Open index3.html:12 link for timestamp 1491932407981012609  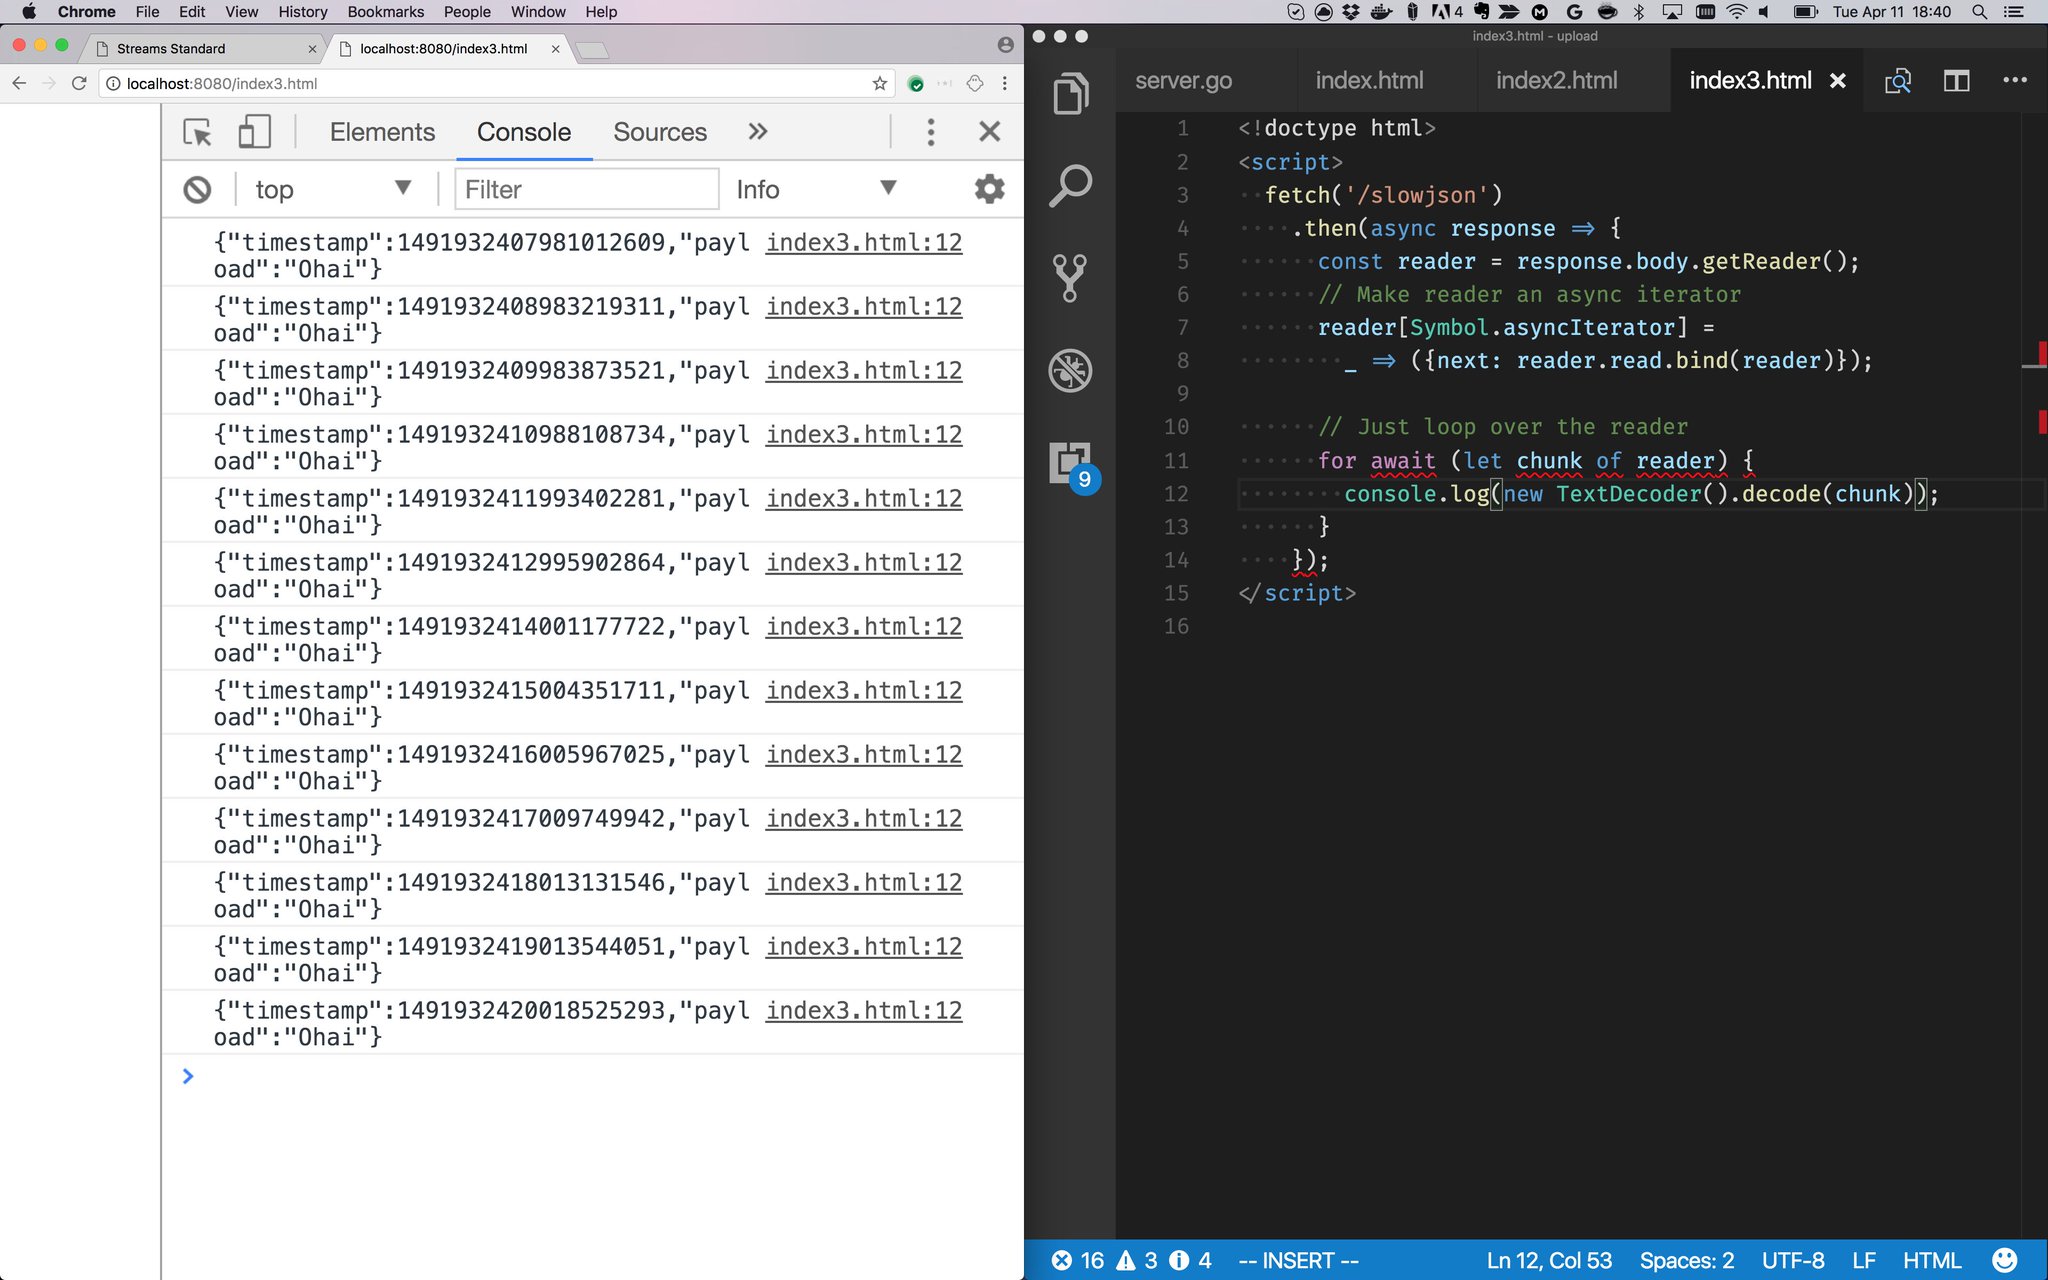864,242
